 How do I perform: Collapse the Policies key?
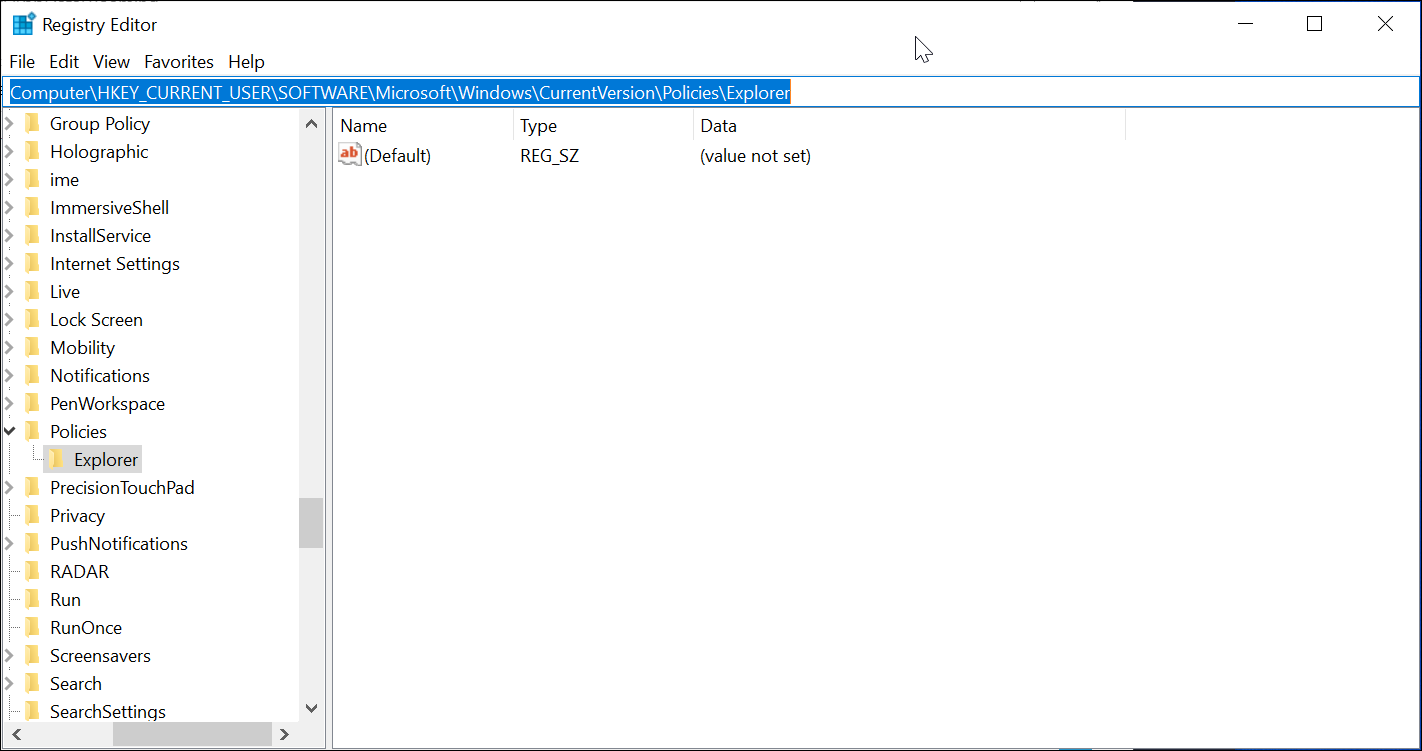[x=10, y=432]
